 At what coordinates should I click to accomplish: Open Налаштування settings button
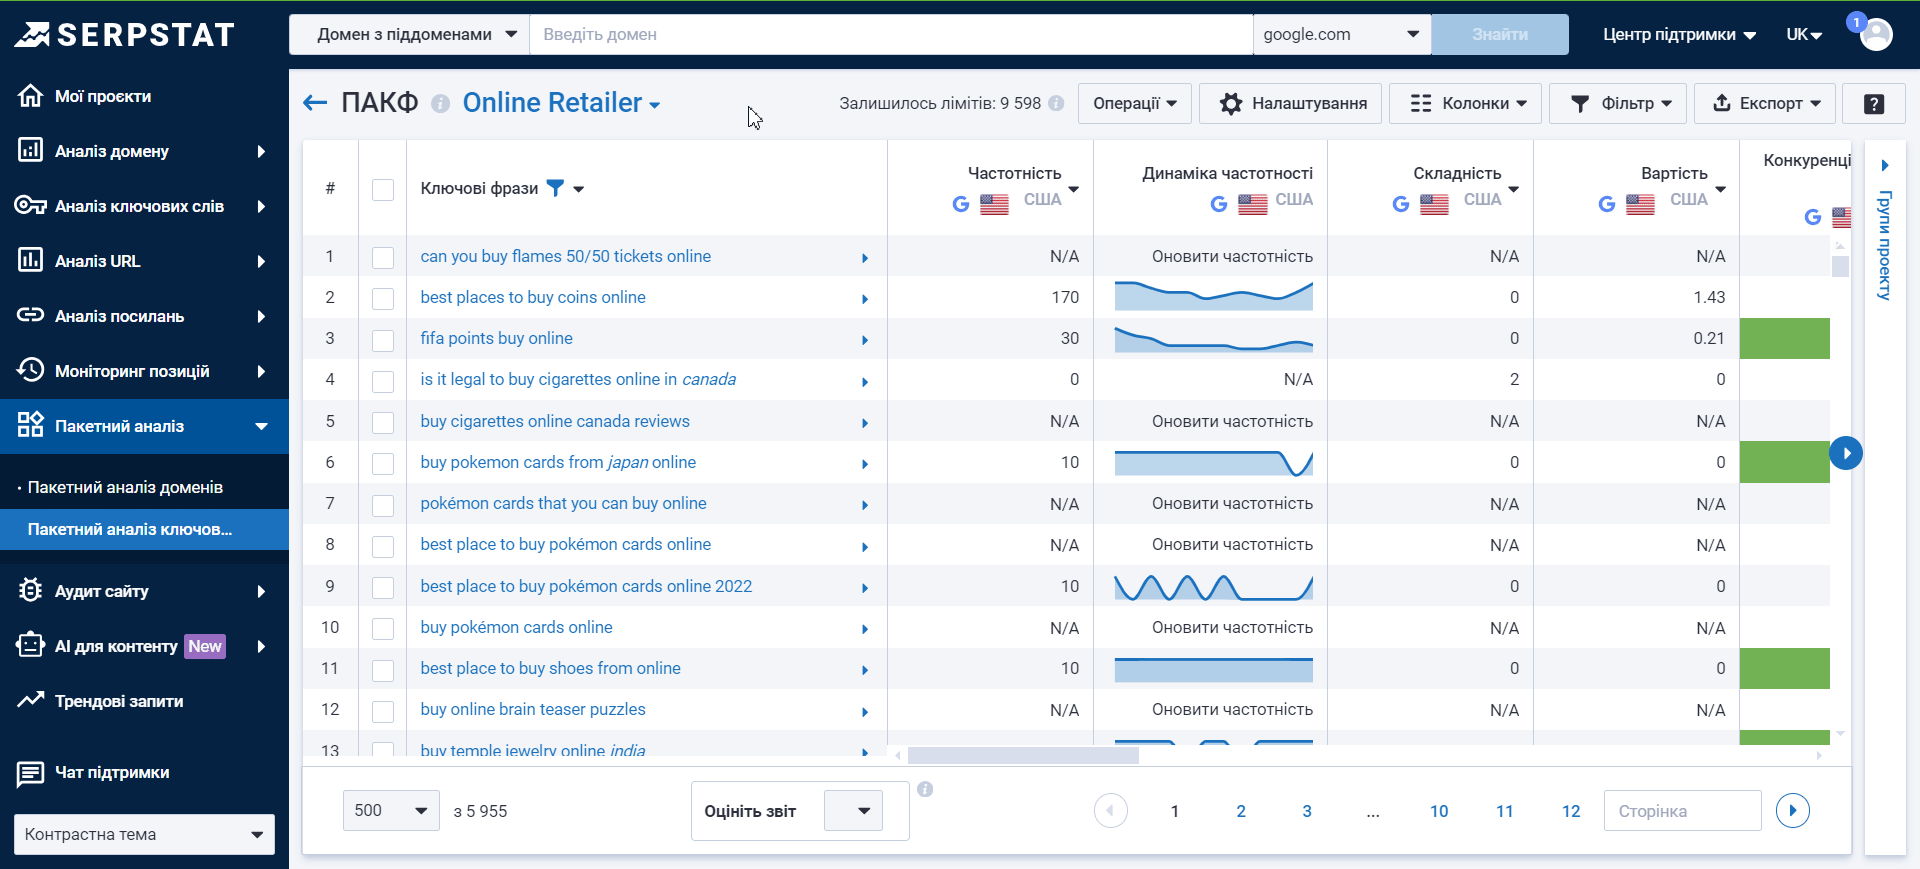(x=1290, y=103)
